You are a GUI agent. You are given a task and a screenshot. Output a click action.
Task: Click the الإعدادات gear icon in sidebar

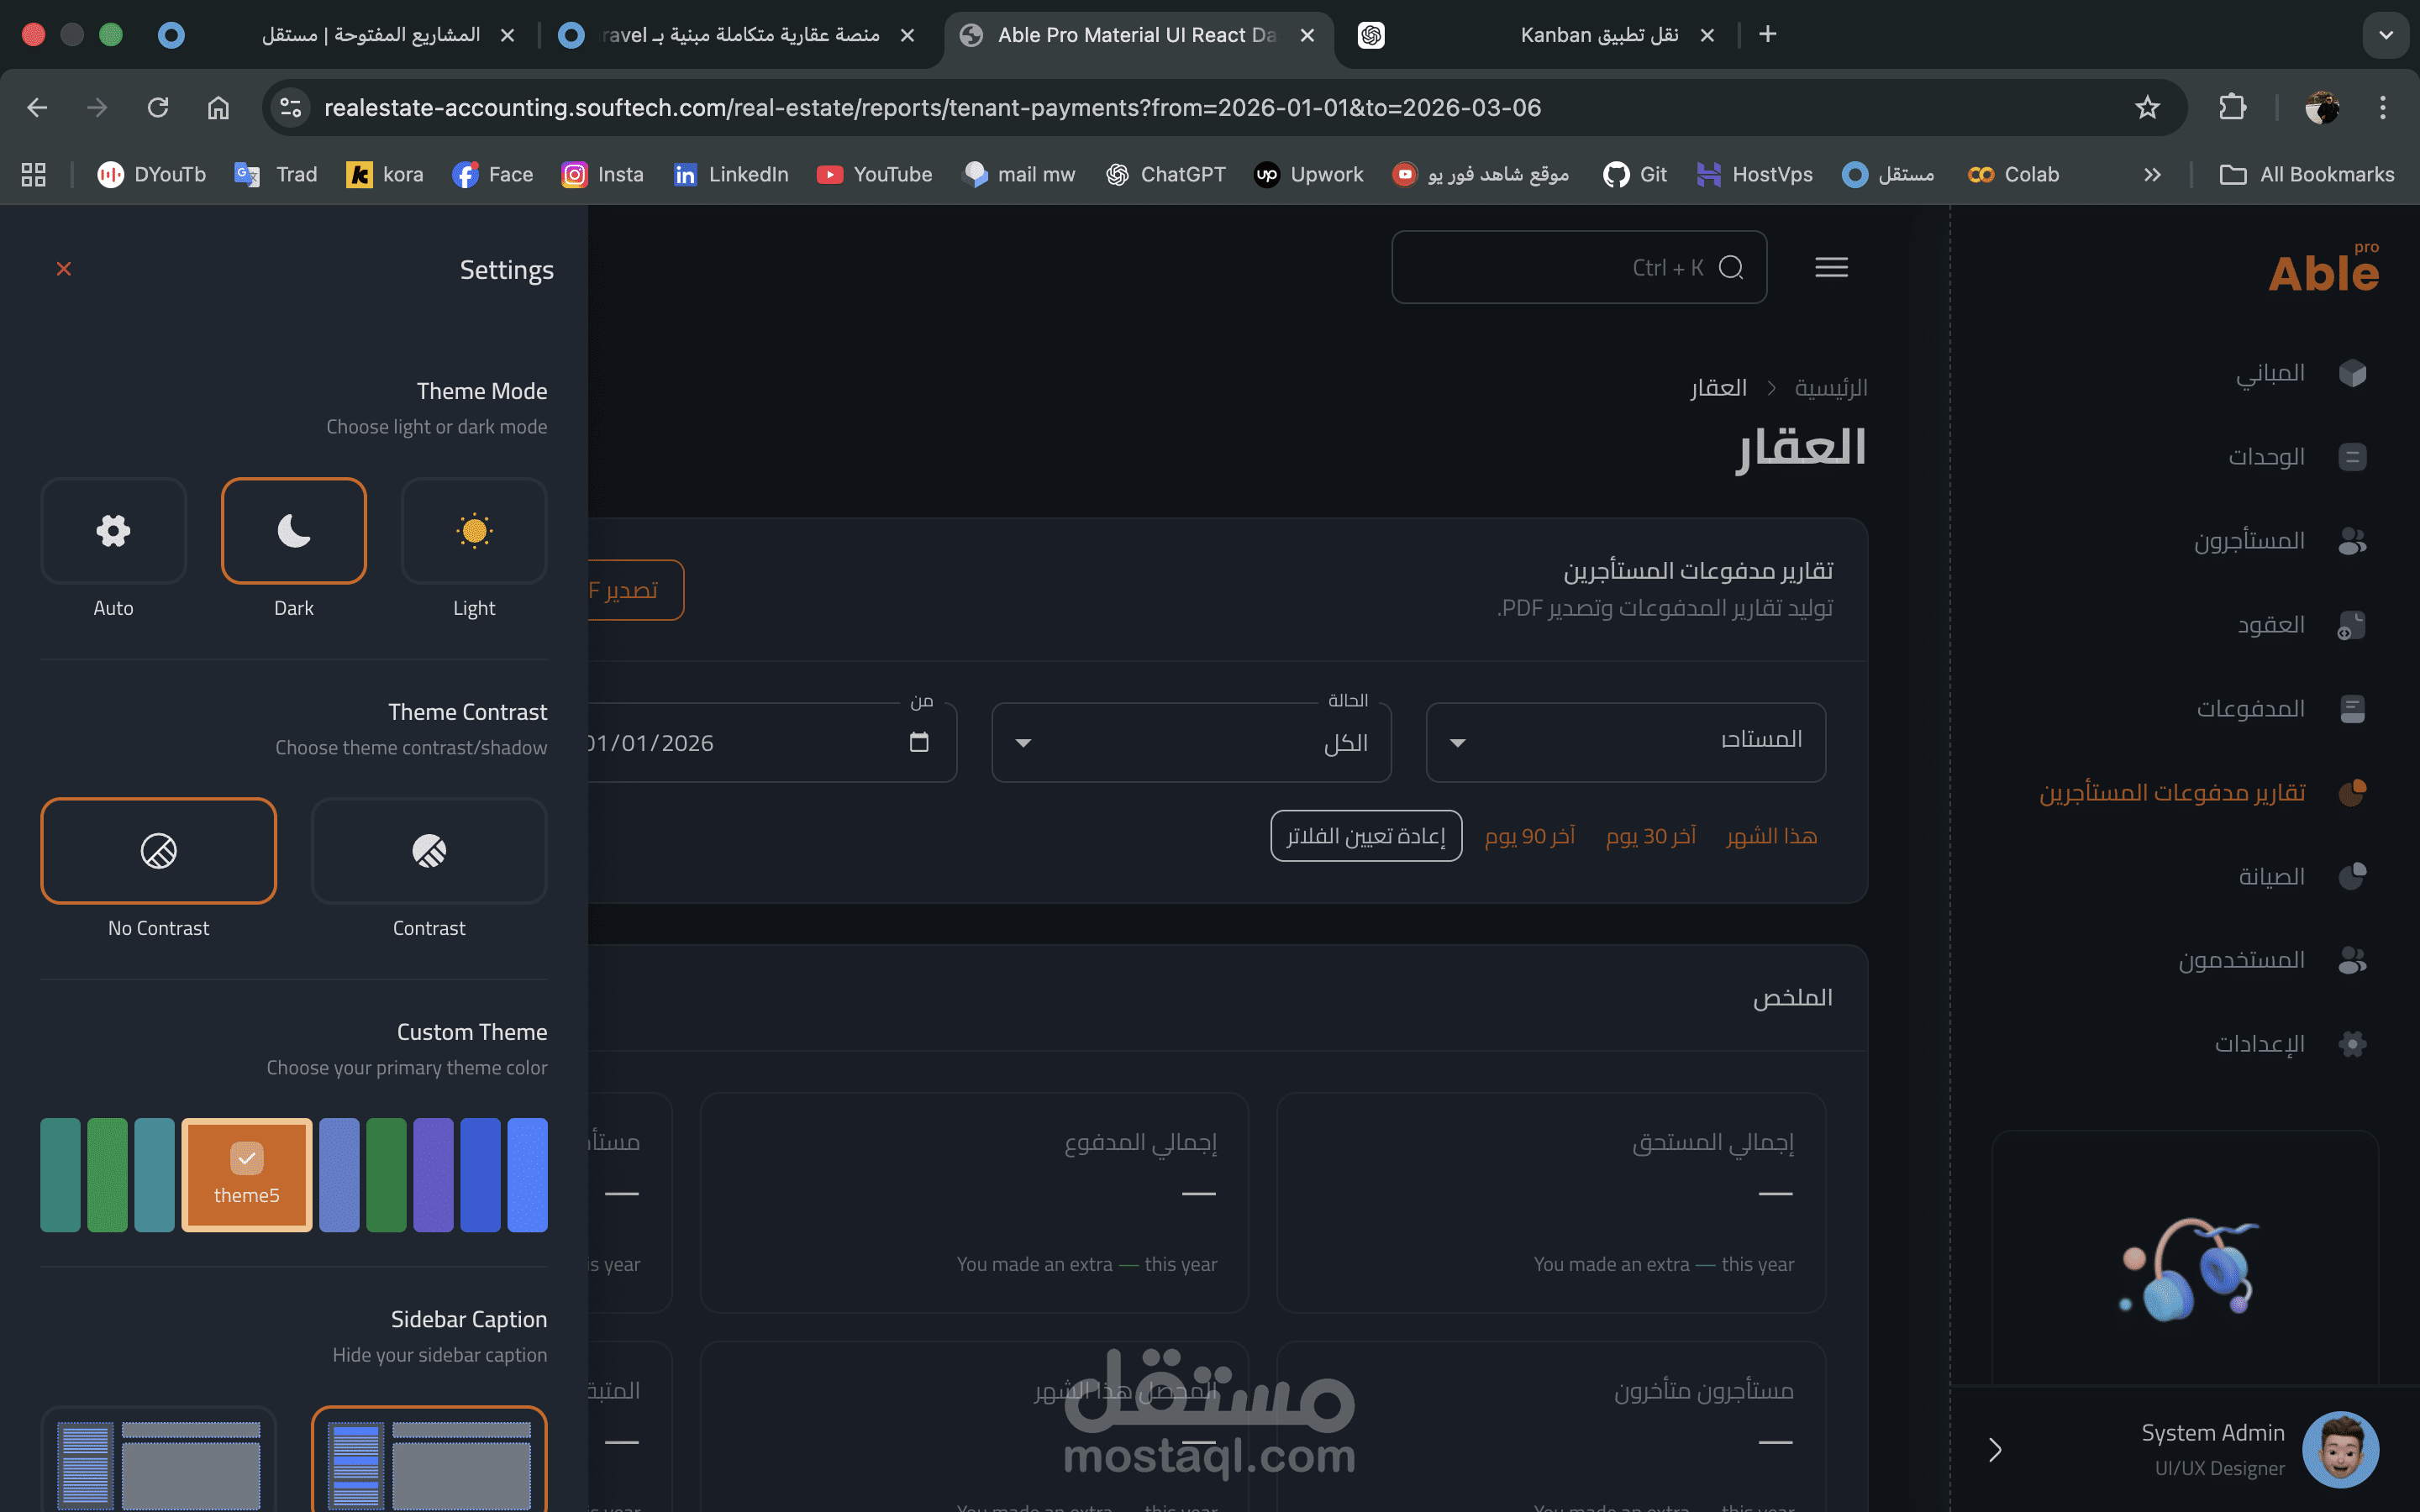pos(2352,1044)
